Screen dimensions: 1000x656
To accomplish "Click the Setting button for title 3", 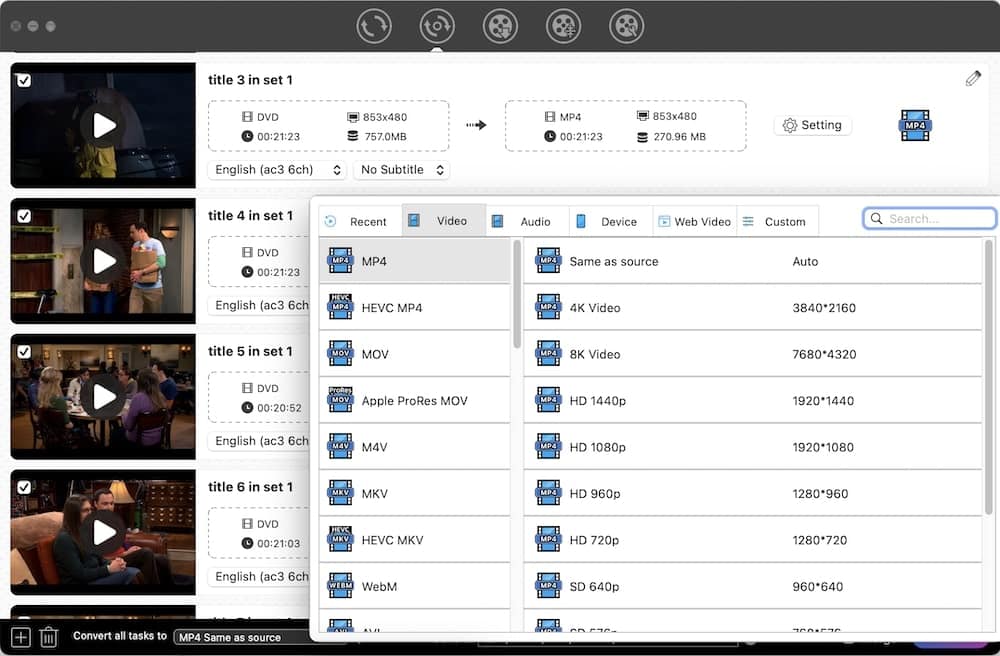I will pyautogui.click(x=812, y=125).
